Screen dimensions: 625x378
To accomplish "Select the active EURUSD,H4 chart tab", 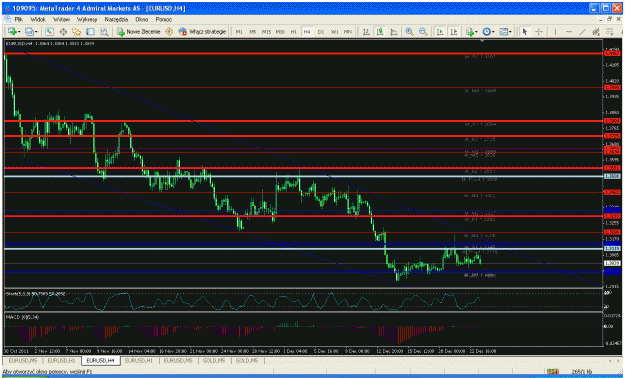I will 101,360.
